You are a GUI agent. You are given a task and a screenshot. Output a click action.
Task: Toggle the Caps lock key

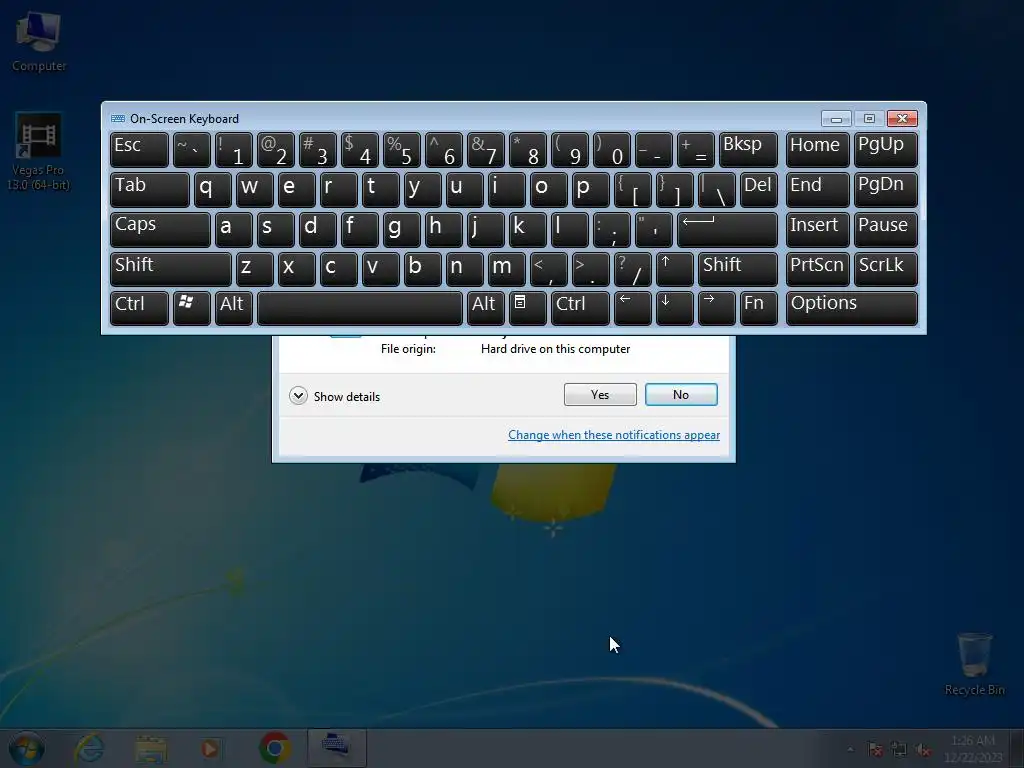point(160,229)
